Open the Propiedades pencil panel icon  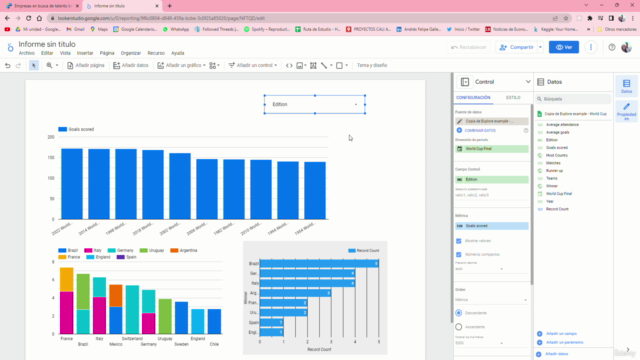pyautogui.click(x=627, y=111)
